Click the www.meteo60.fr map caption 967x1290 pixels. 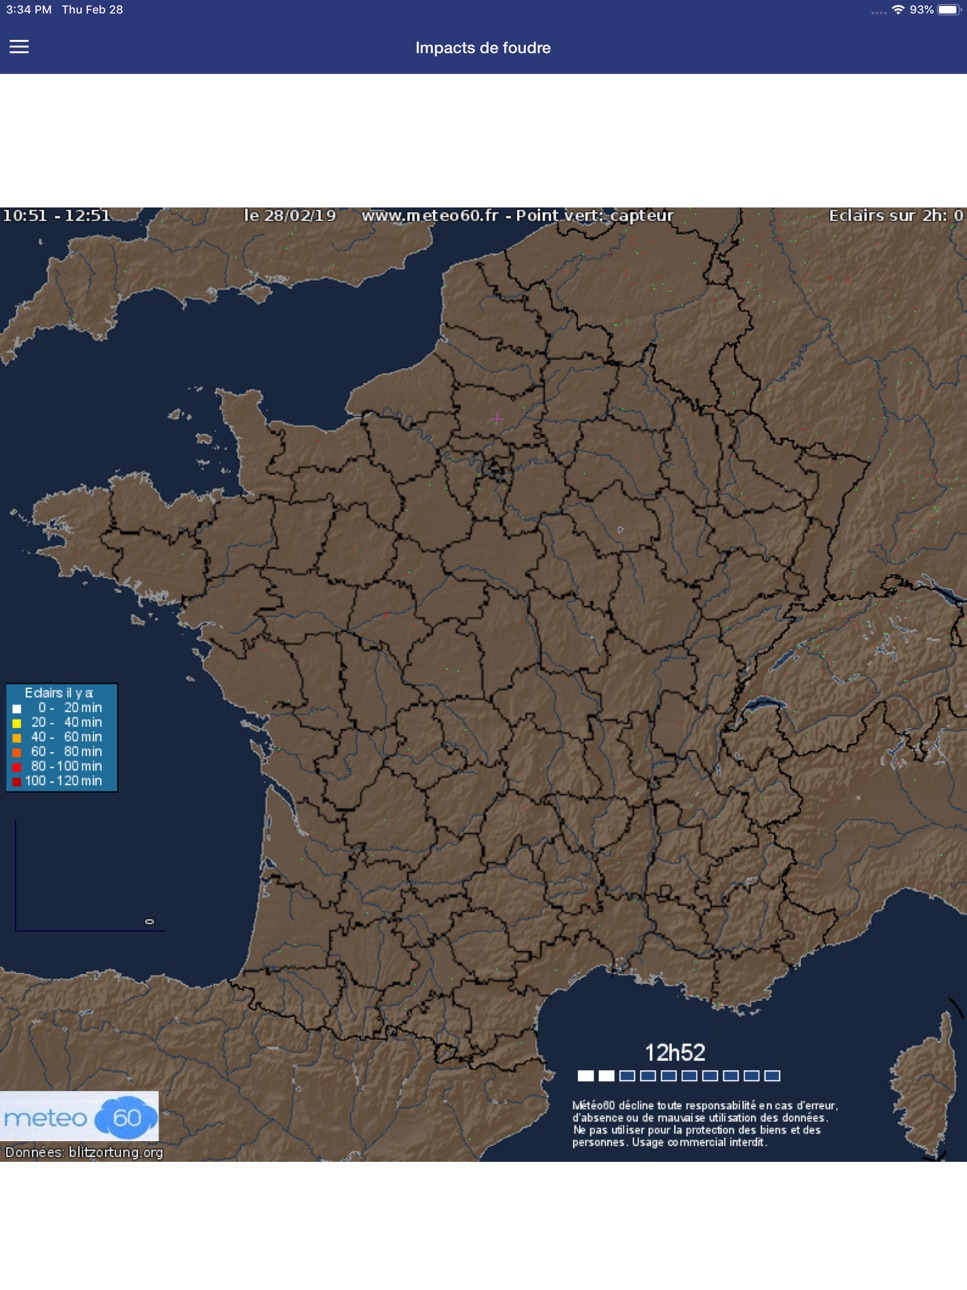point(517,215)
